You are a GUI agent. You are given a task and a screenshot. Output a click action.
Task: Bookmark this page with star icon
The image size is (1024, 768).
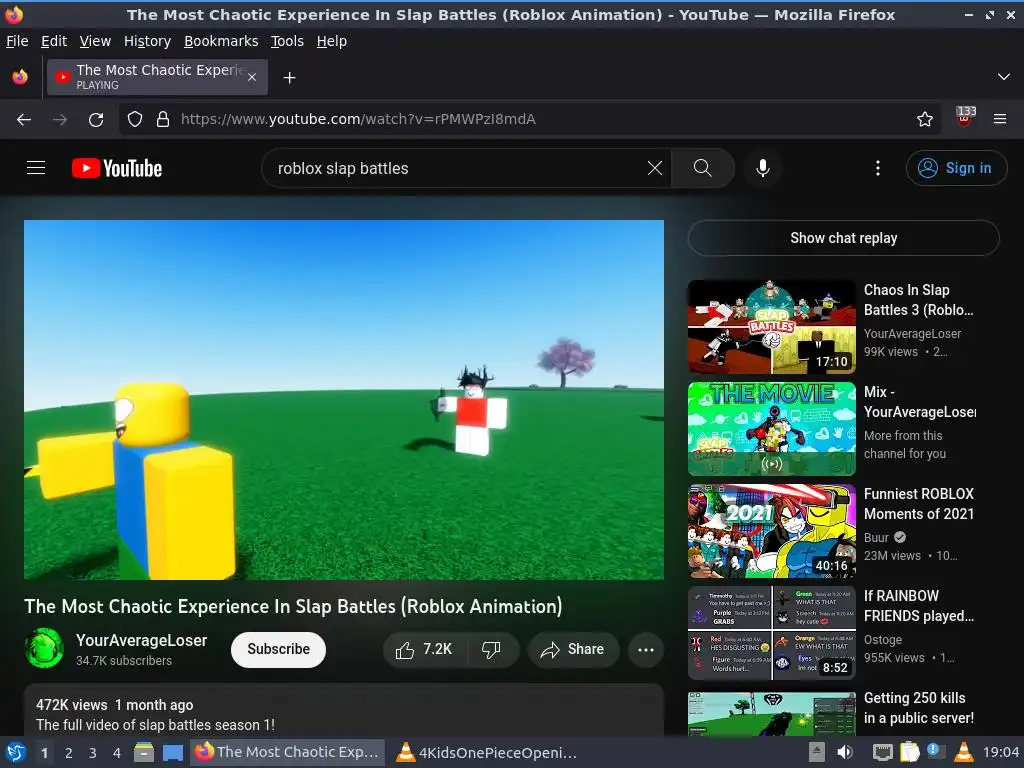point(925,119)
